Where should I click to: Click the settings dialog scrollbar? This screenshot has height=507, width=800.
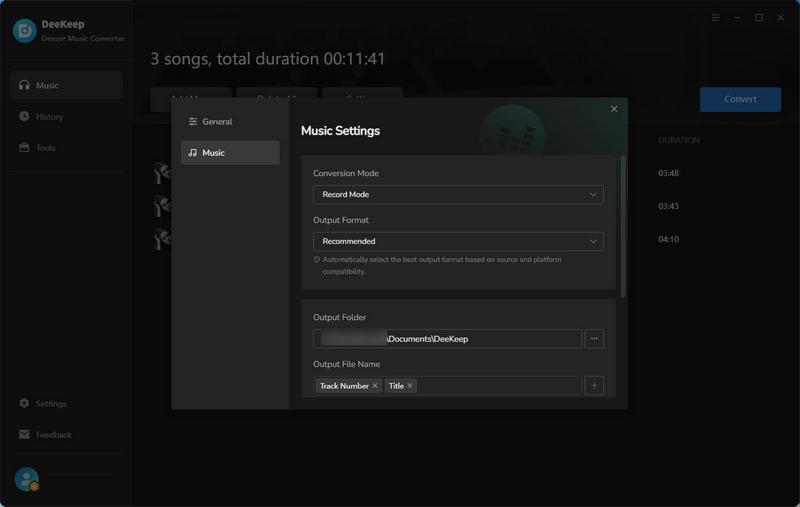pos(622,226)
